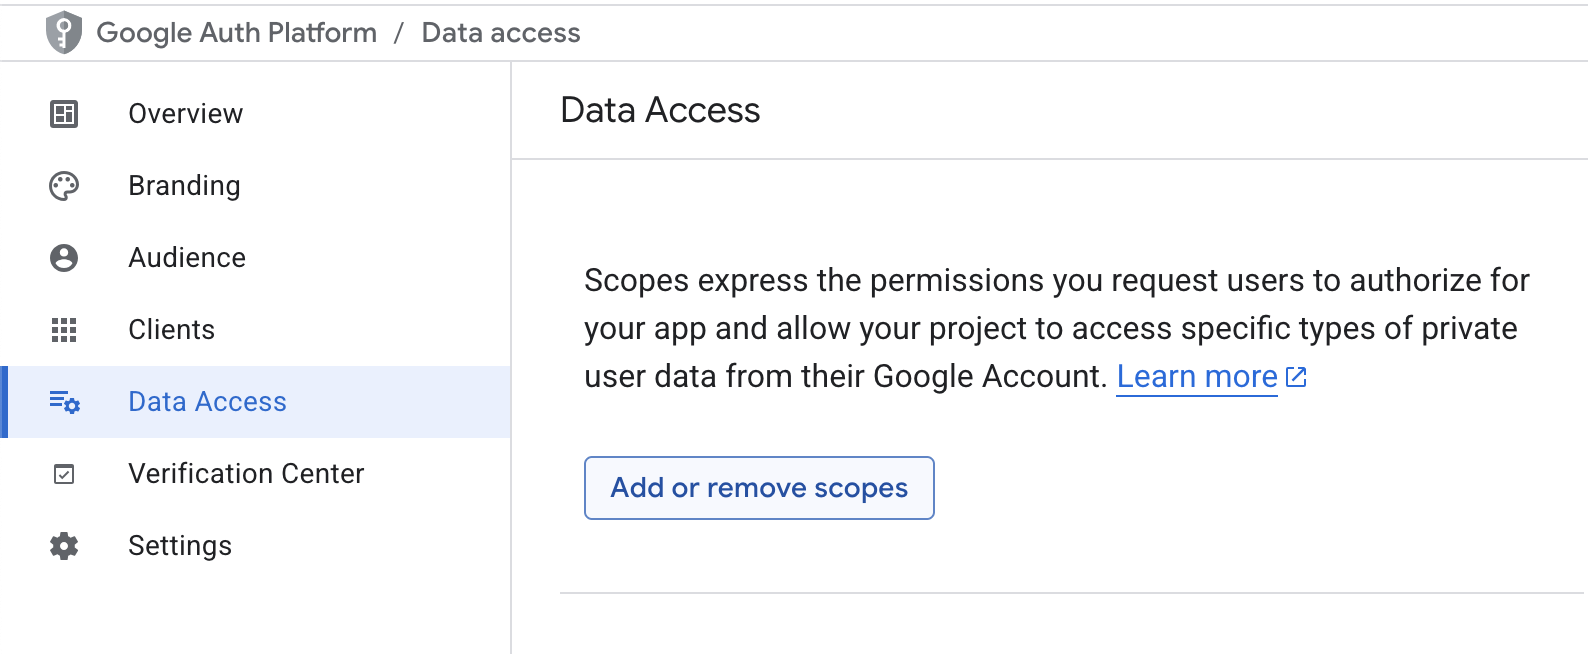This screenshot has width=1588, height=654.
Task: Open the Overview sidebar entry
Action: (x=185, y=113)
